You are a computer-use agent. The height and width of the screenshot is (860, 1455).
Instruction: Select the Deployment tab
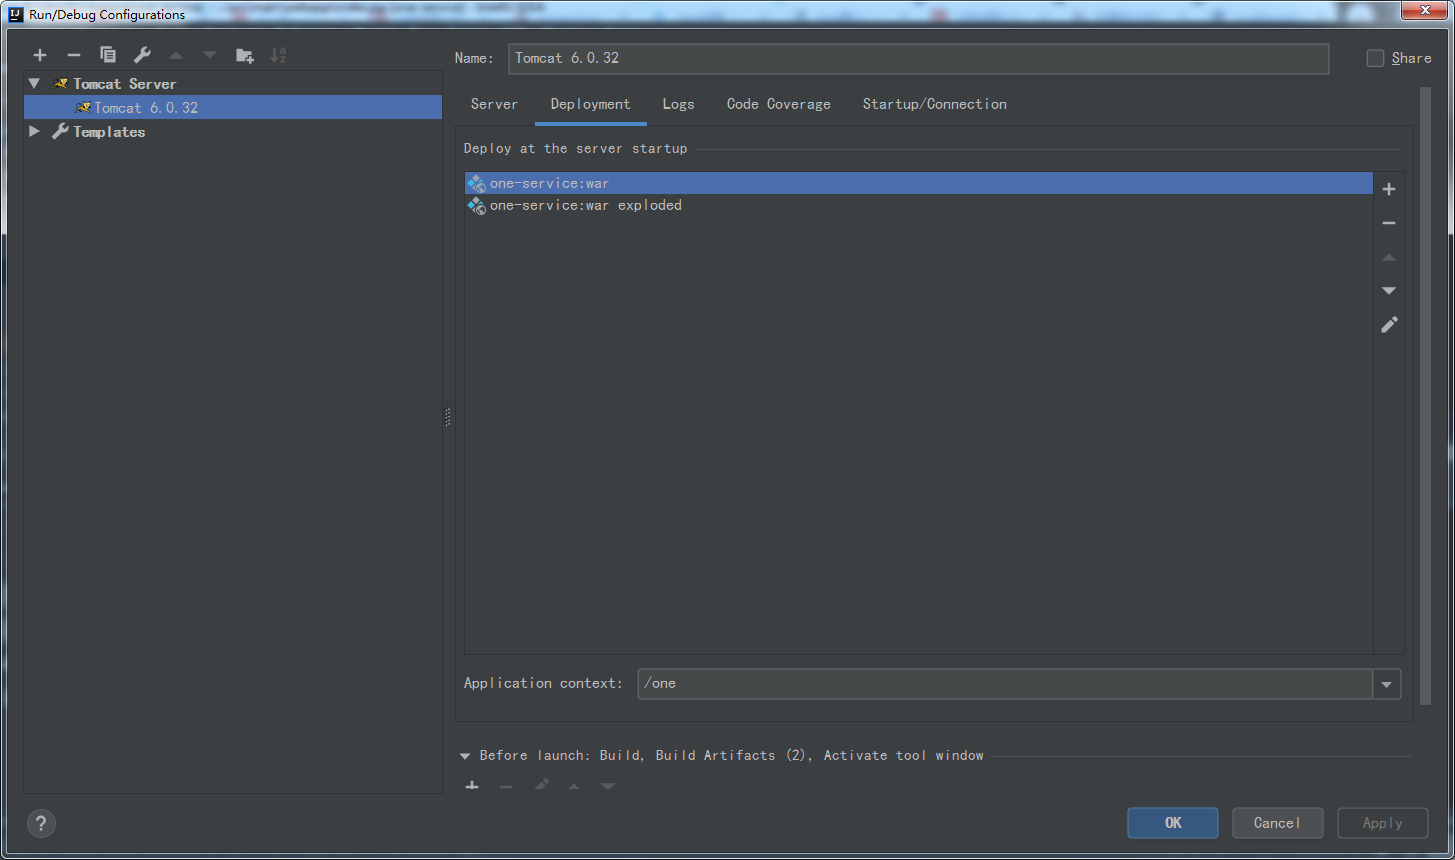[590, 104]
